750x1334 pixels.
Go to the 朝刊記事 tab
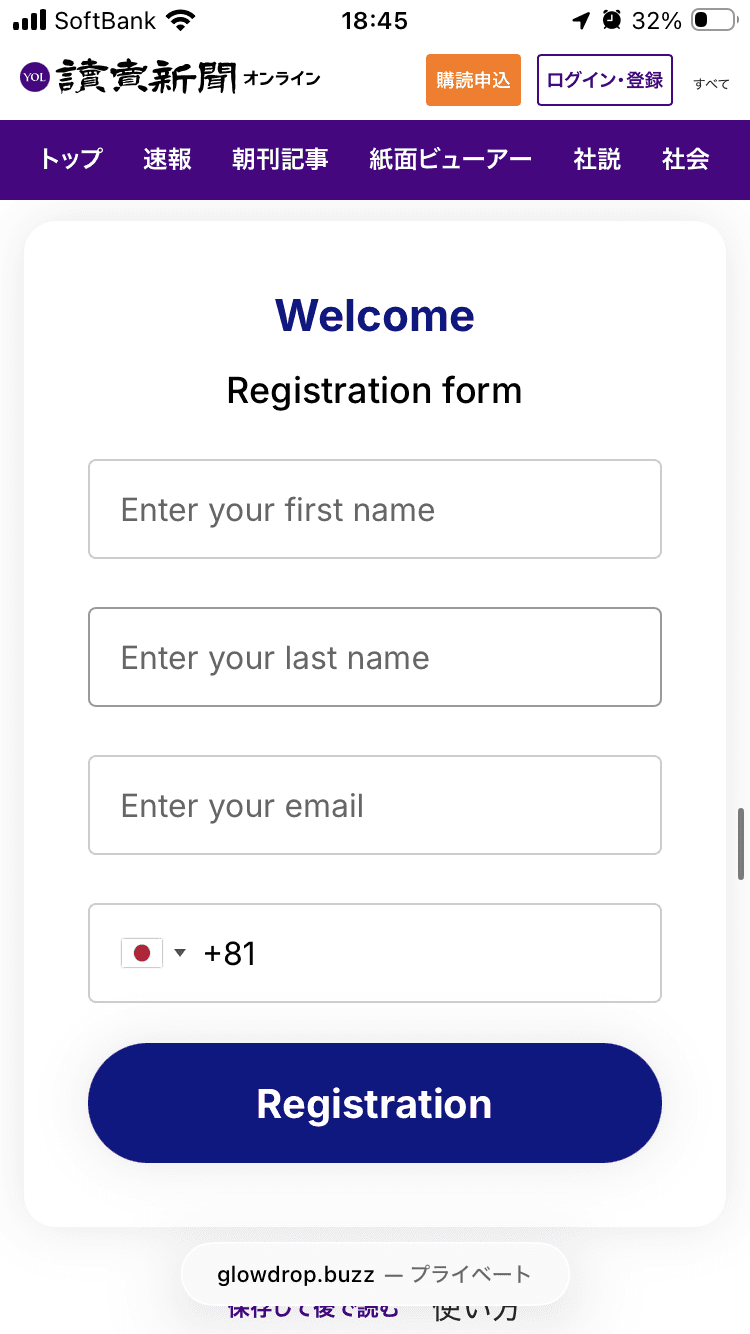click(x=280, y=159)
